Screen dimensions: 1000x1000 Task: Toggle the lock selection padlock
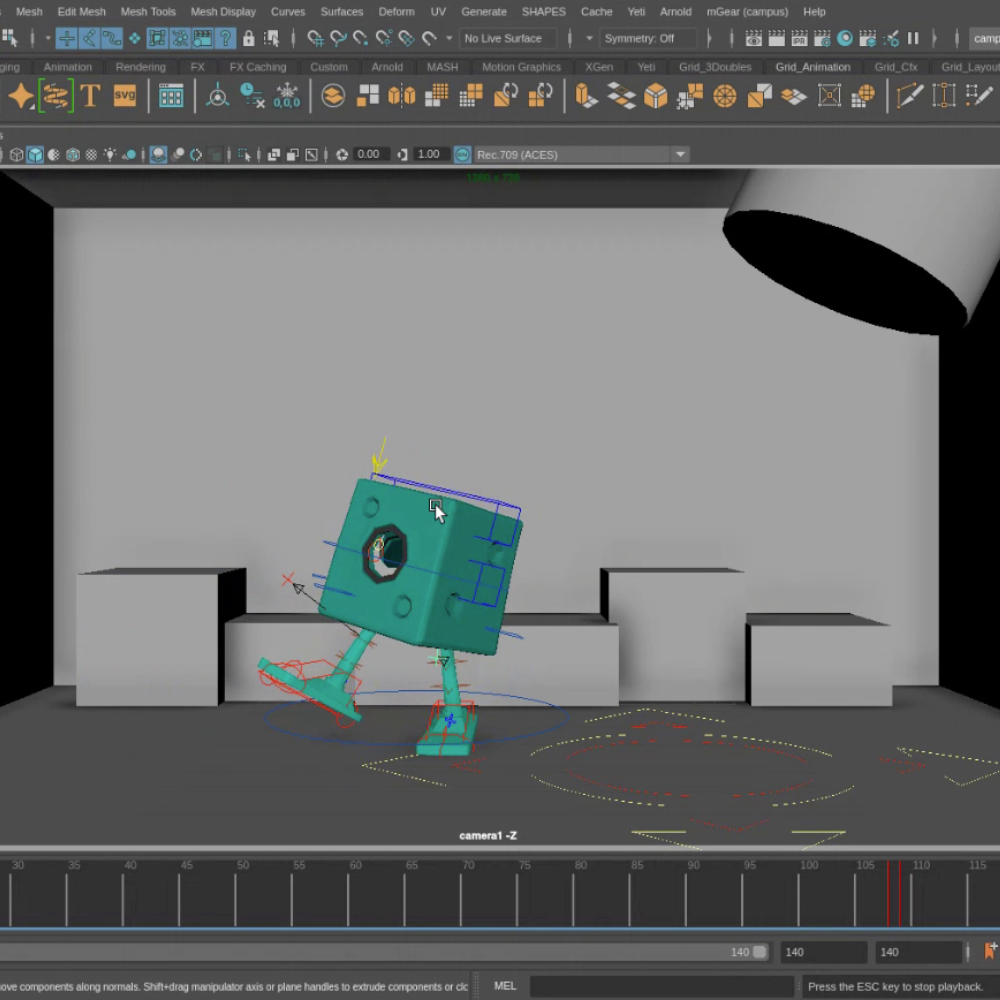pos(248,38)
